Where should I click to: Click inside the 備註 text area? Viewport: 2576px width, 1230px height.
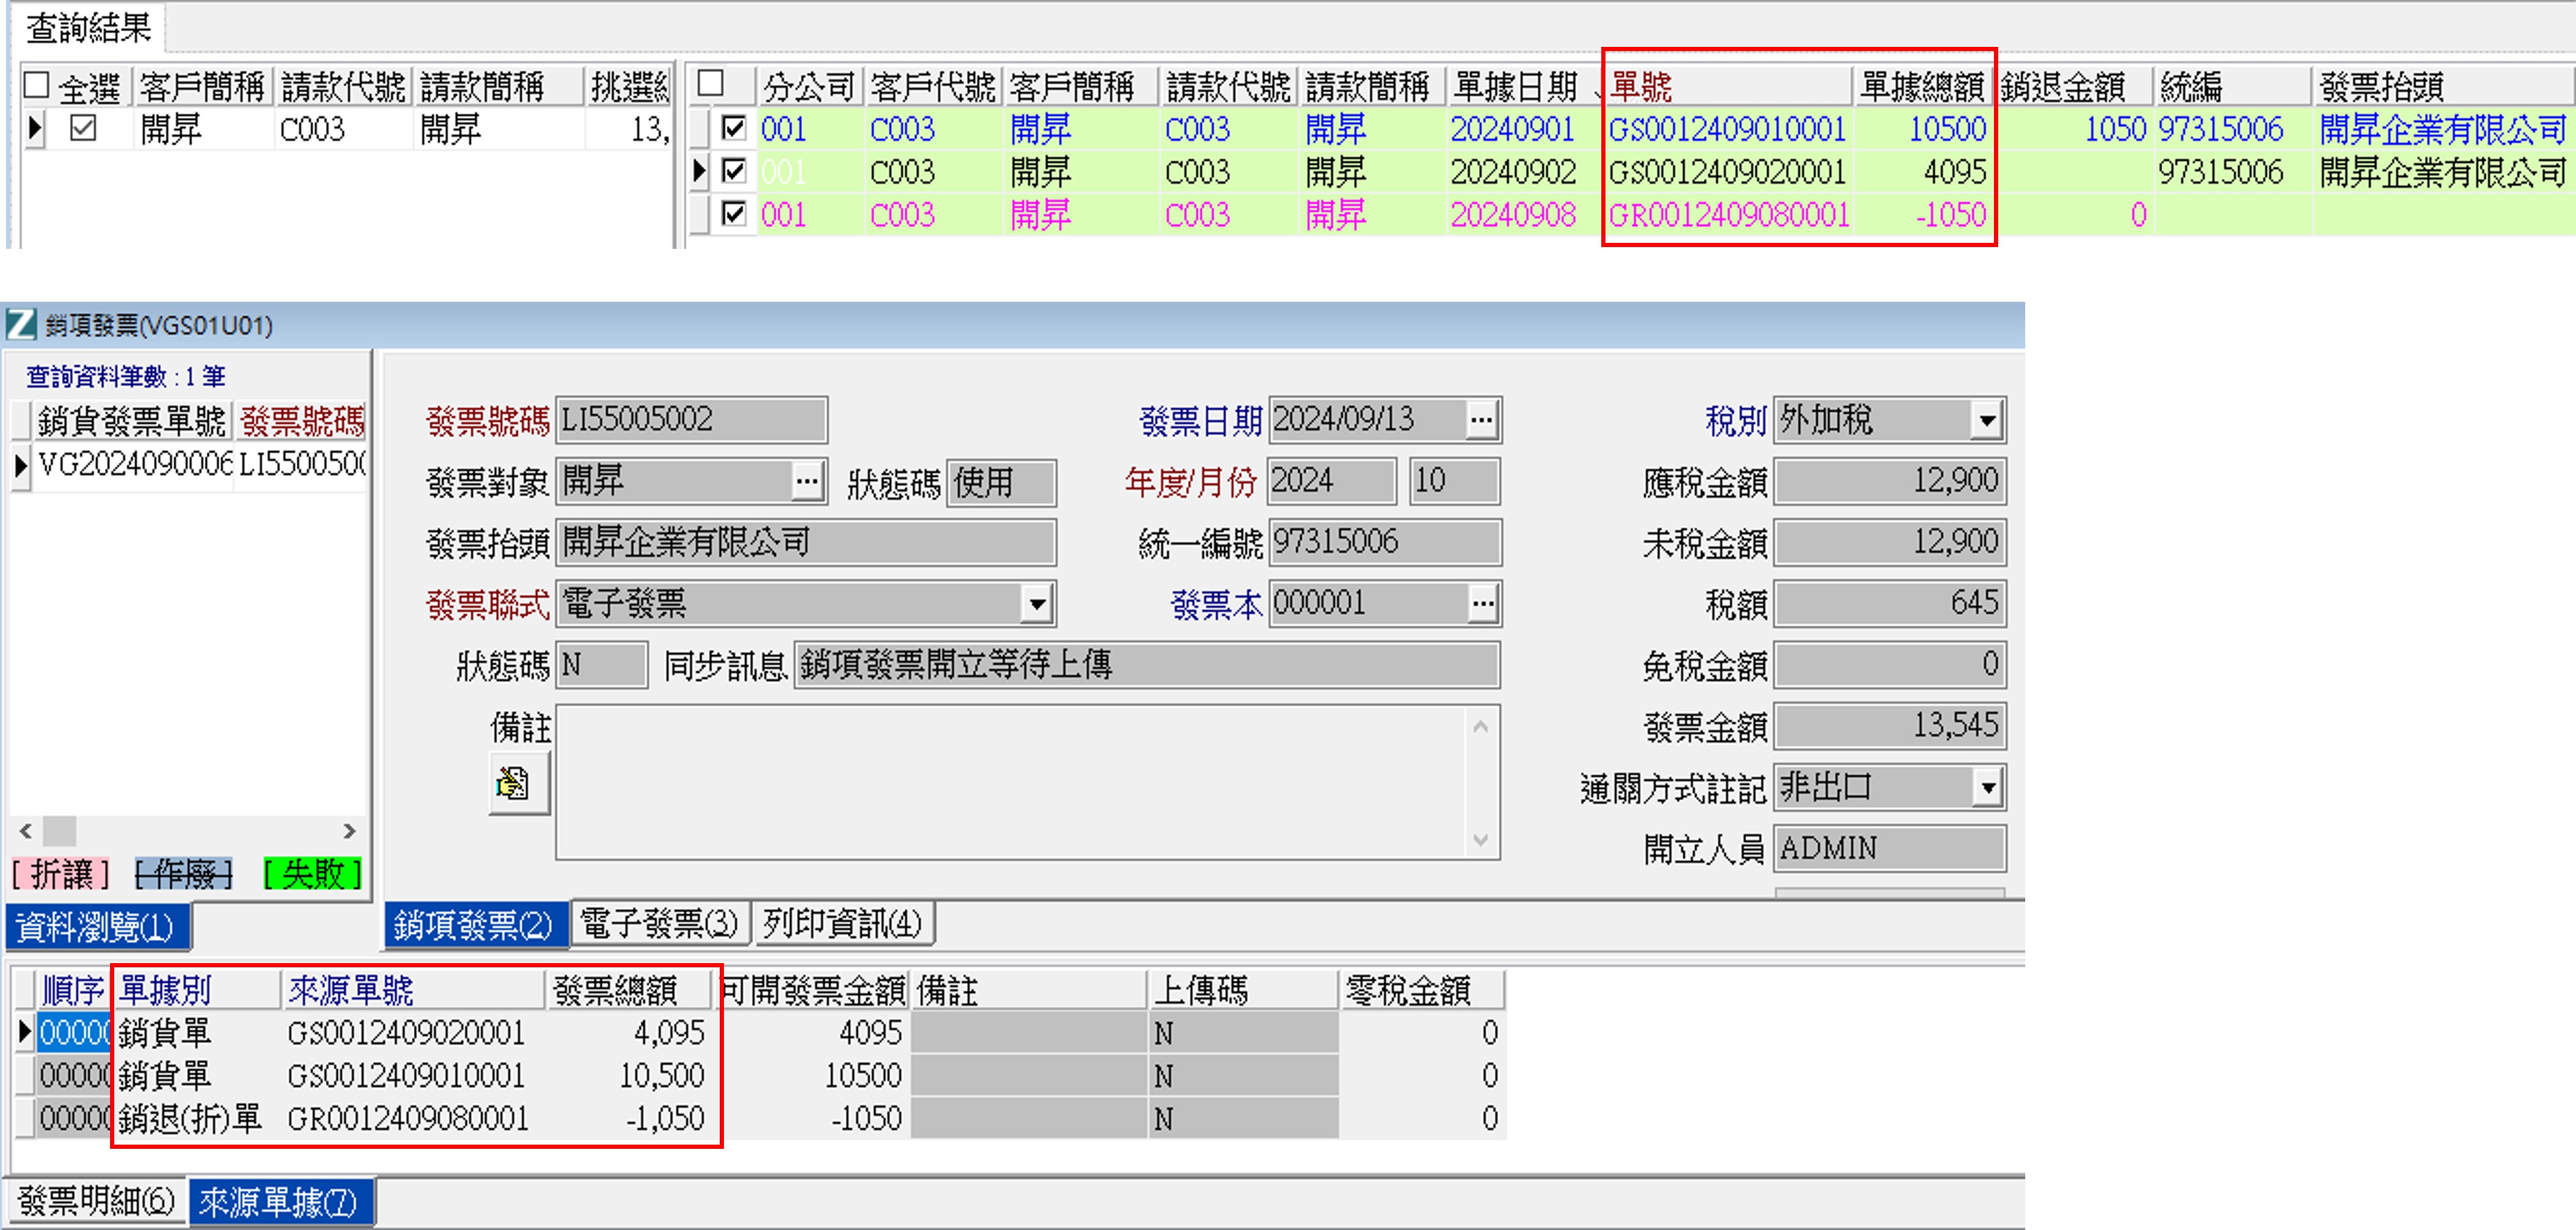tap(1010, 782)
